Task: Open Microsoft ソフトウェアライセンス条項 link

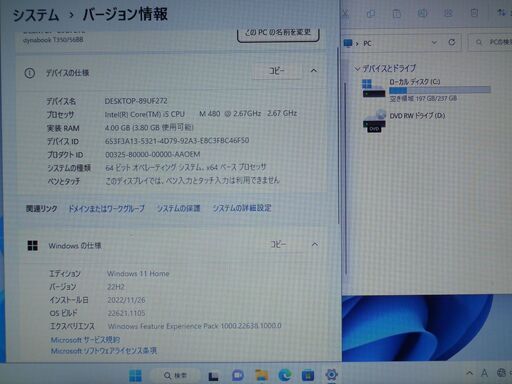Action: (x=104, y=351)
